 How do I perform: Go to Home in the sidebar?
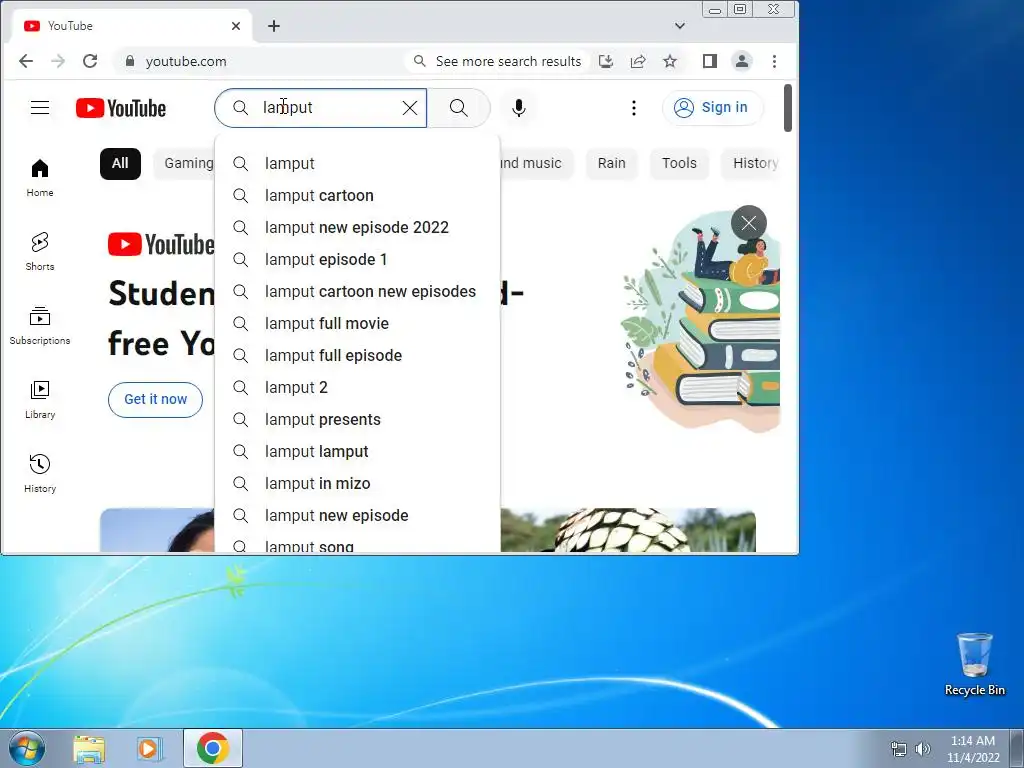(x=40, y=178)
